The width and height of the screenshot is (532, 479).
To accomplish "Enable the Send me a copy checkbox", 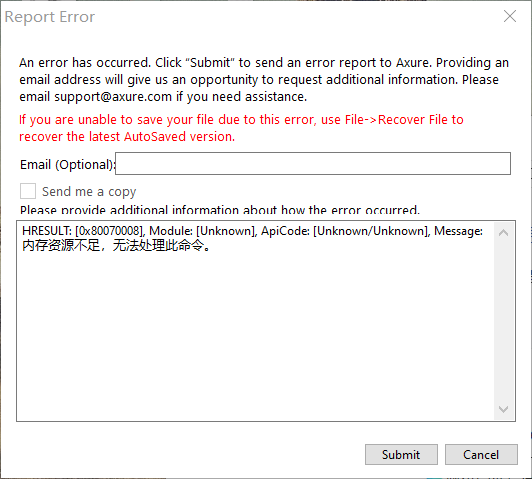I will click(28, 191).
